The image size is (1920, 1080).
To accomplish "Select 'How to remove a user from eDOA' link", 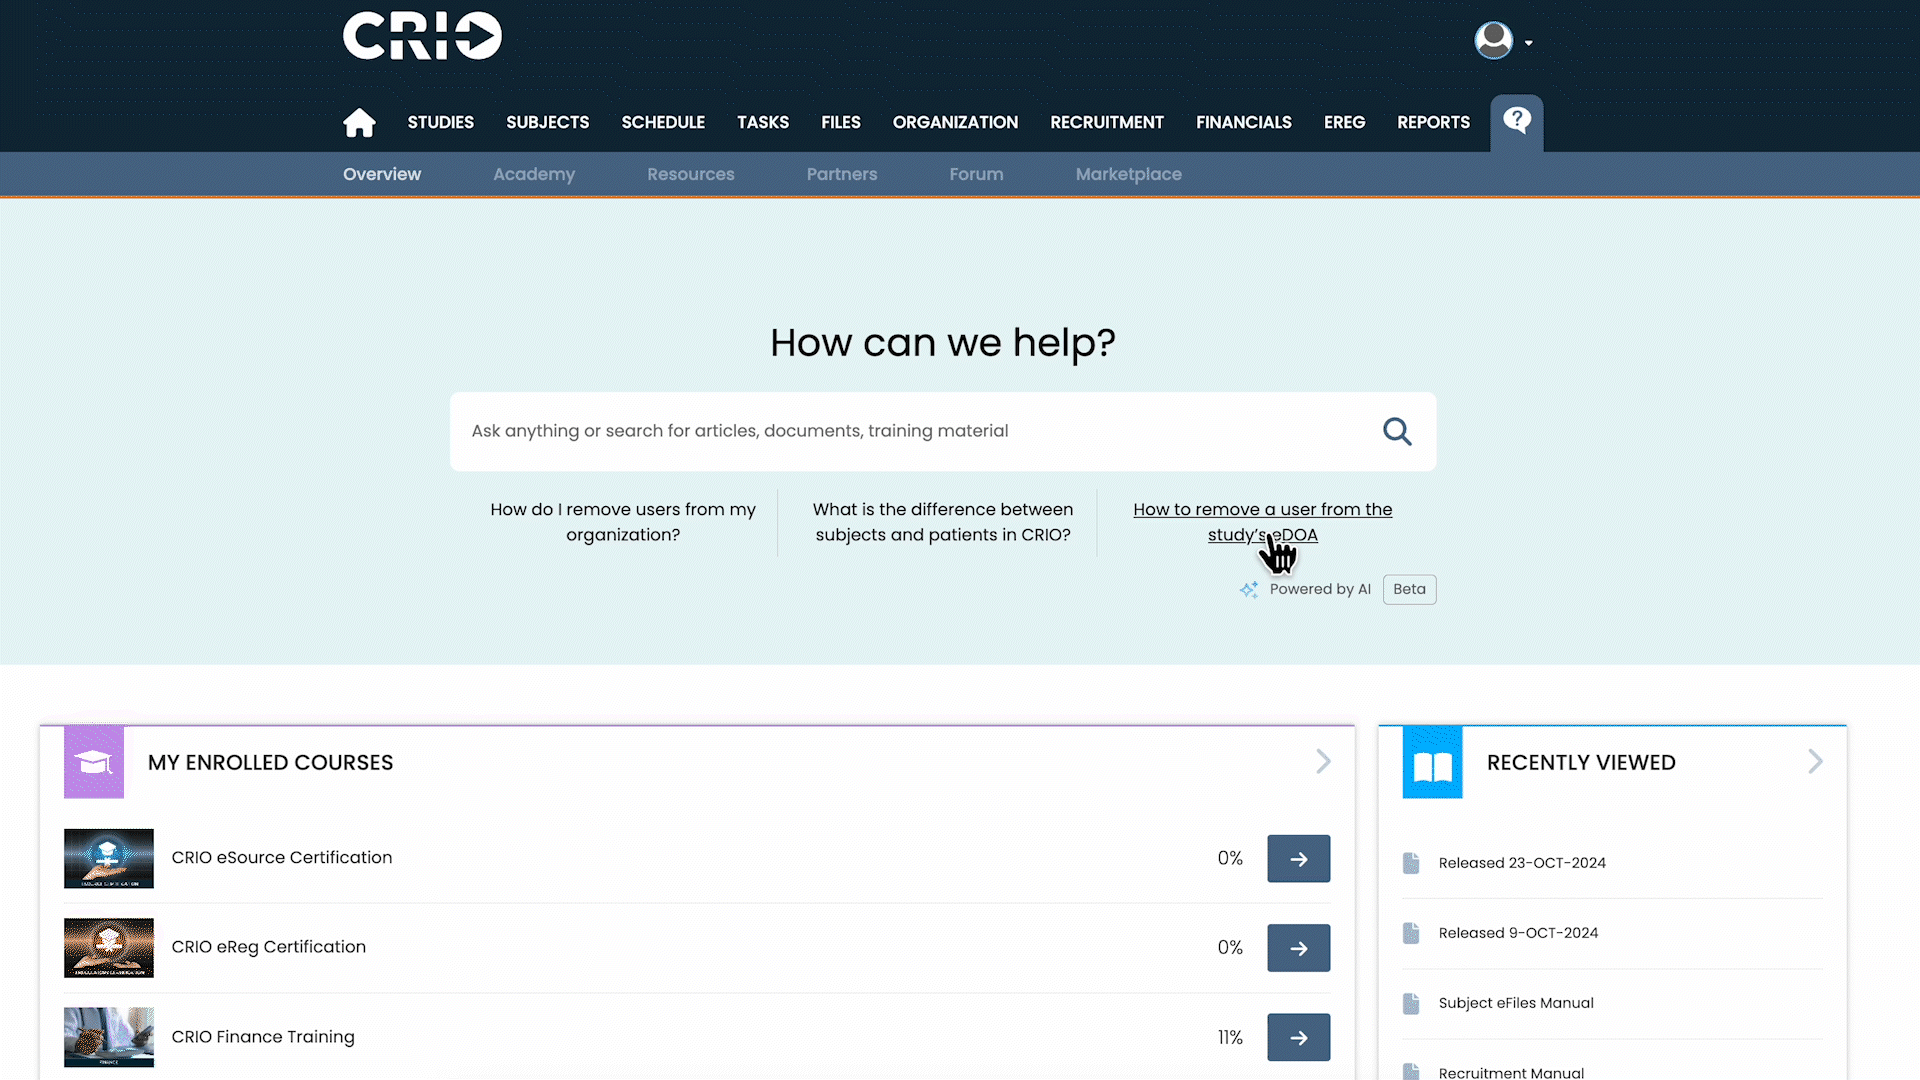I will [1262, 522].
